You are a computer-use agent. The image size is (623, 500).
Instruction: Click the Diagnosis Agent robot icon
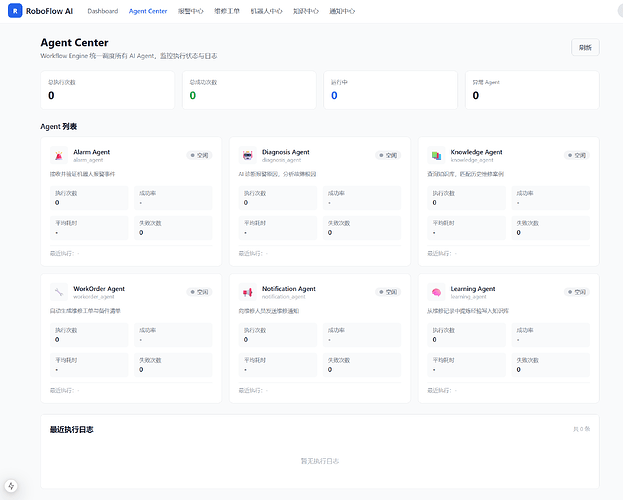click(248, 155)
